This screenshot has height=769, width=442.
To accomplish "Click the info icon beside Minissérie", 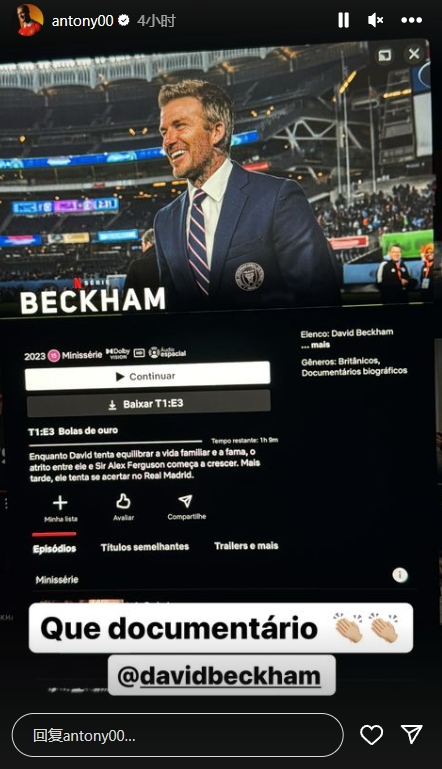I will 400,574.
